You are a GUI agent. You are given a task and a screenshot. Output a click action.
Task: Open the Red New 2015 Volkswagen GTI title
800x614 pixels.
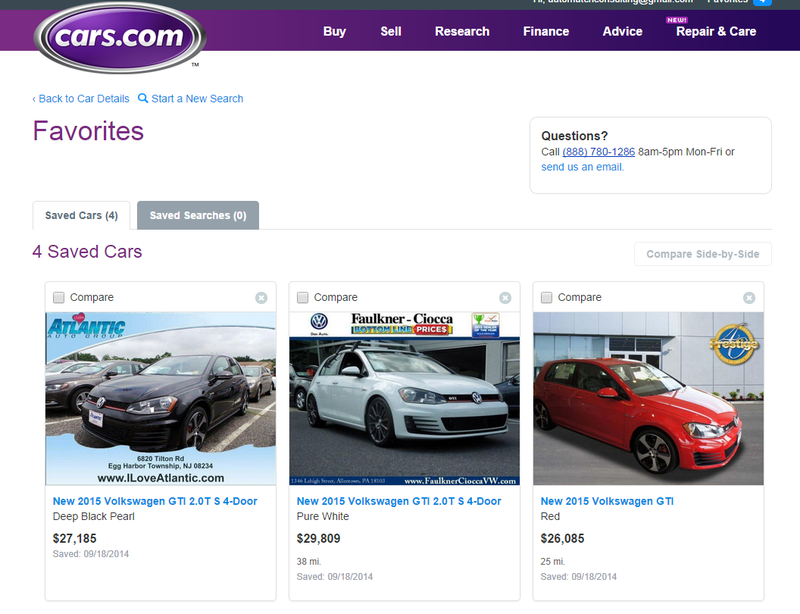point(607,501)
